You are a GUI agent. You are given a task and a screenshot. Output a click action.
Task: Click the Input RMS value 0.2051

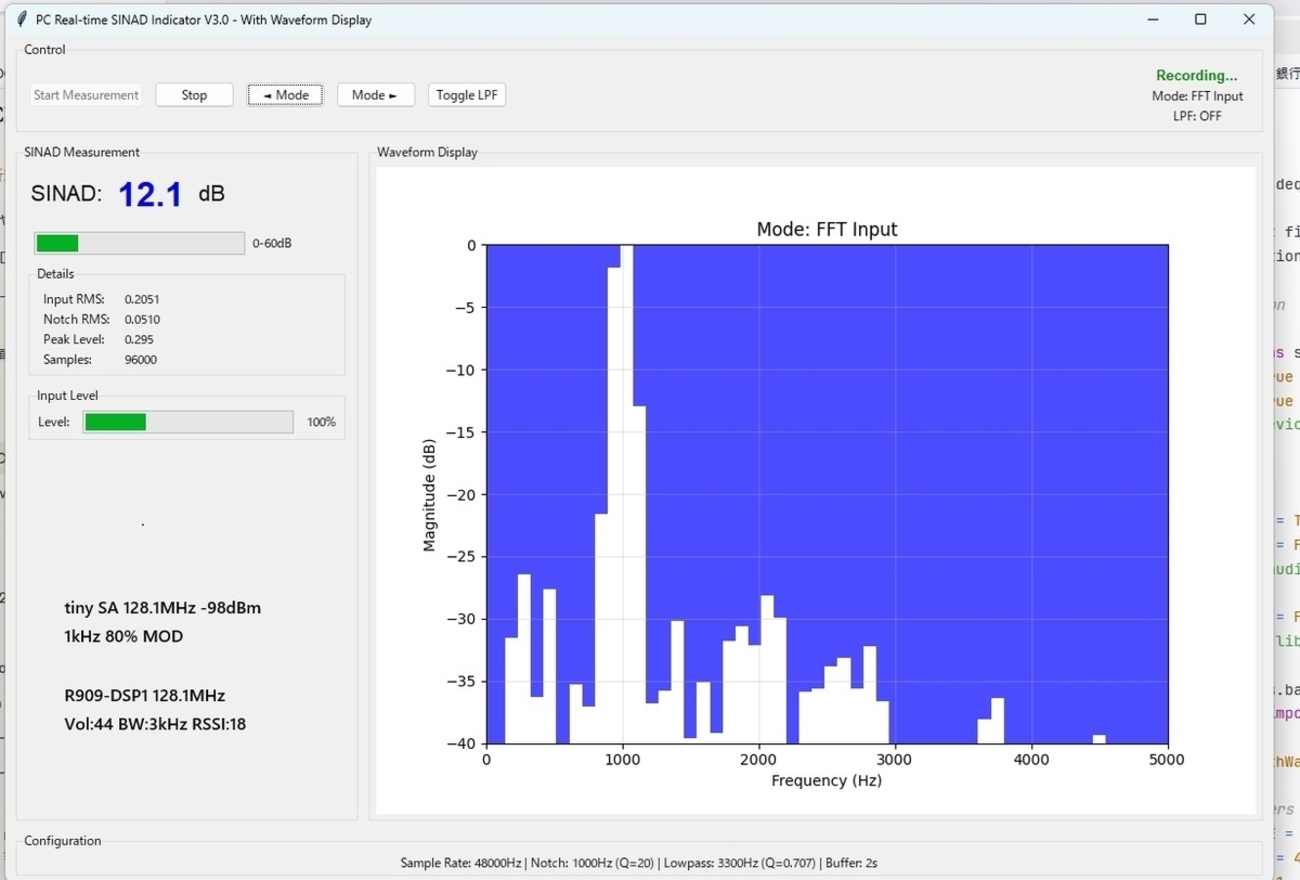tap(142, 299)
